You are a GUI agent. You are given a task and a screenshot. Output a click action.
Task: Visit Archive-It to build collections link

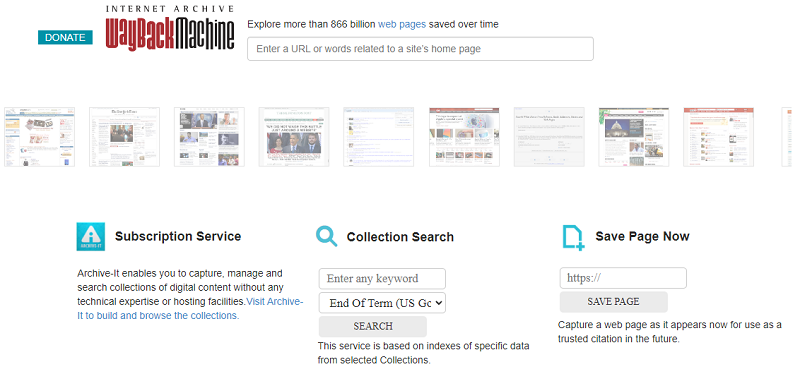pos(190,308)
